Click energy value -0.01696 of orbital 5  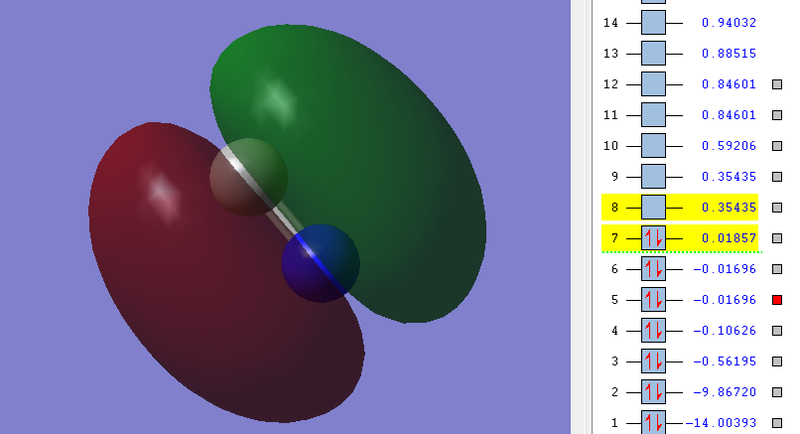(x=724, y=300)
